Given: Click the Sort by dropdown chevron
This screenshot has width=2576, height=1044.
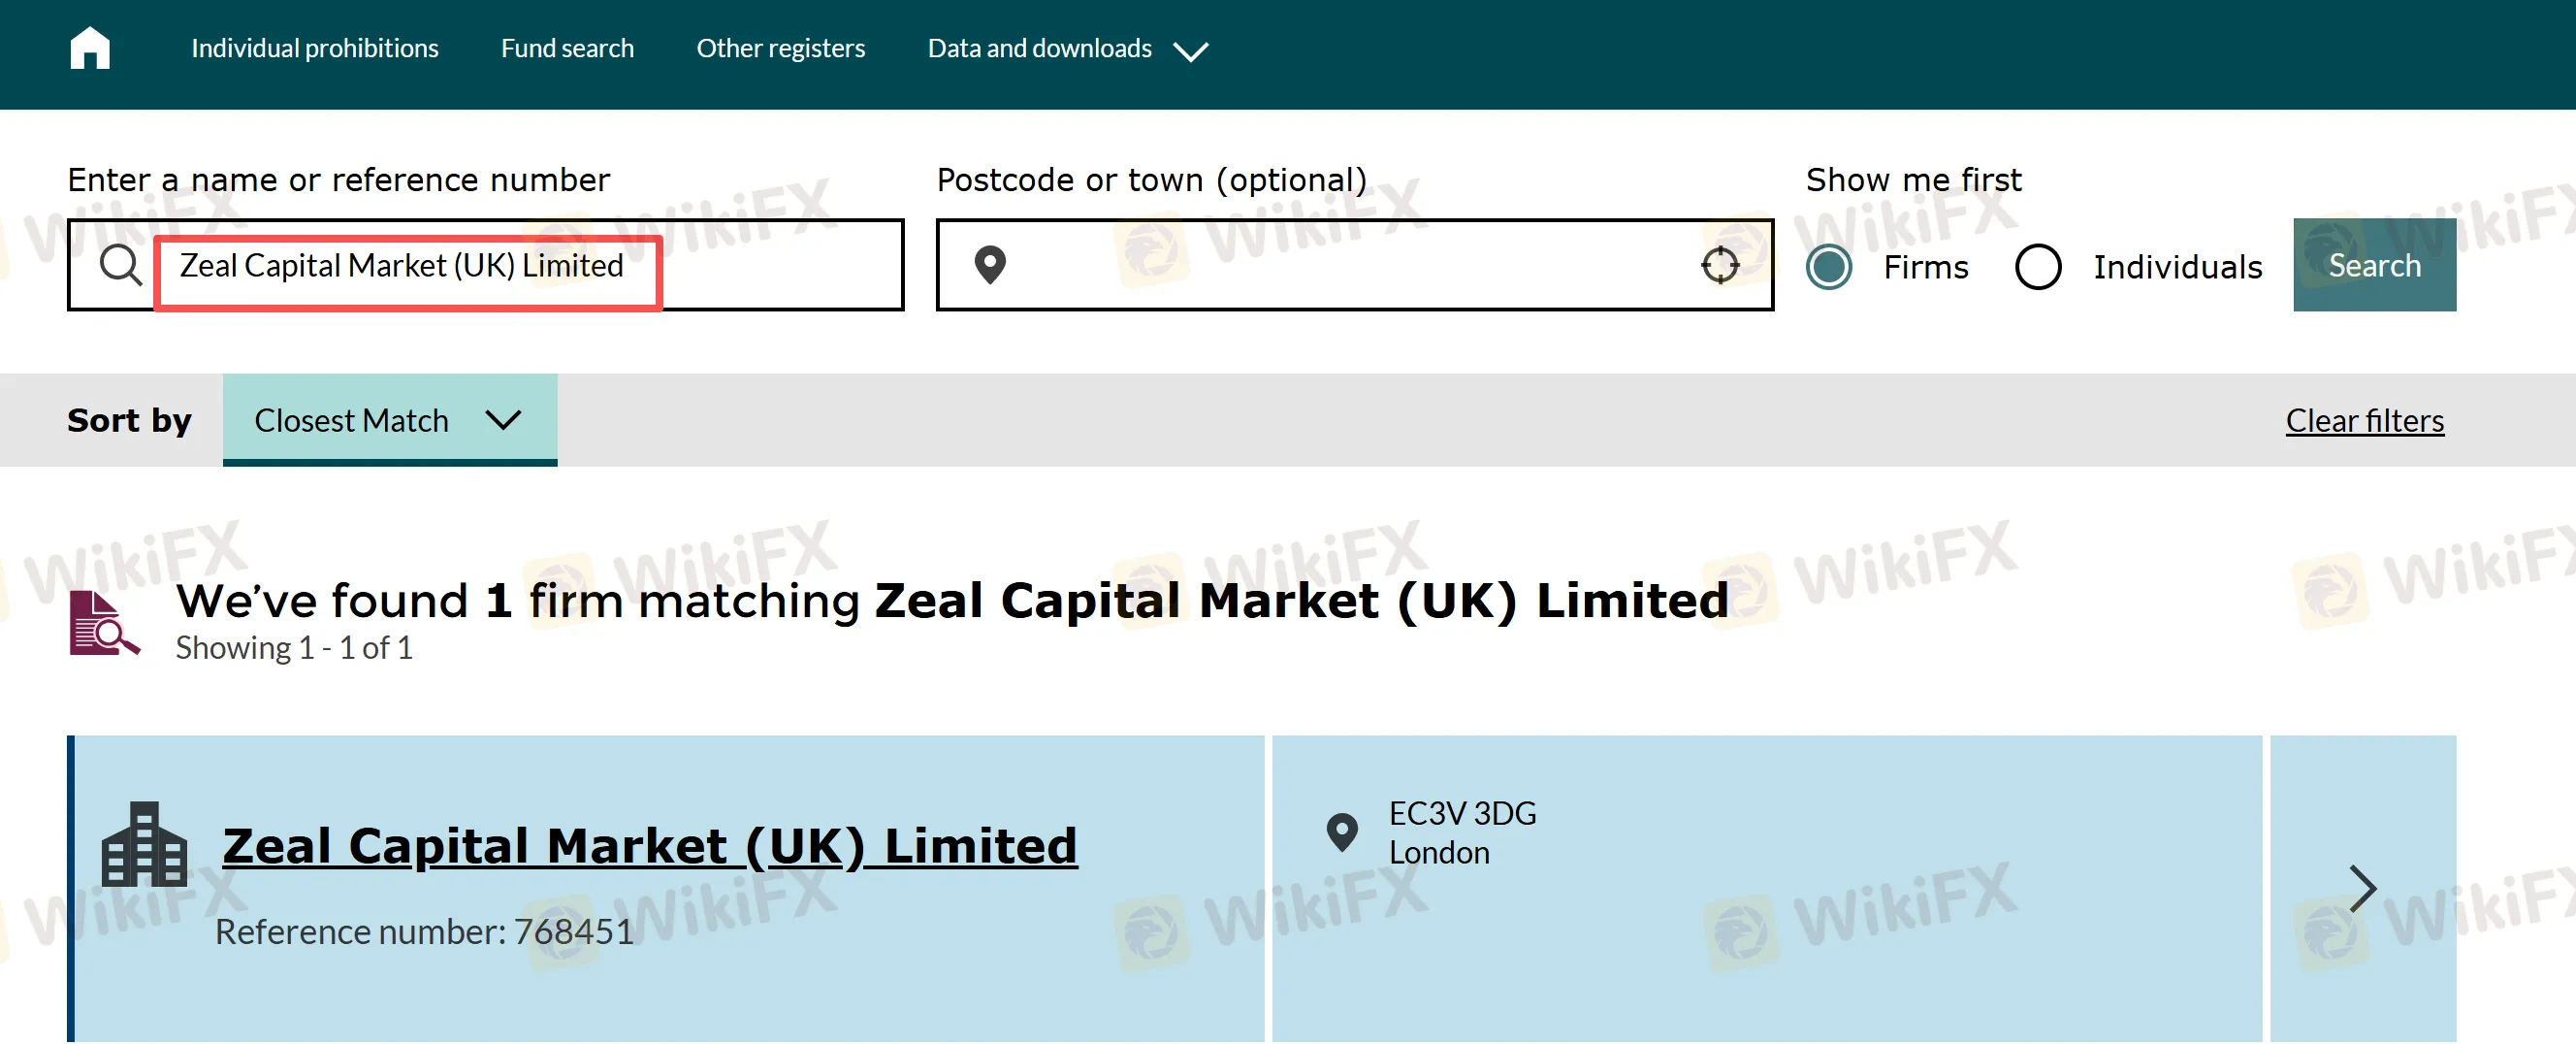Looking at the screenshot, I should [503, 420].
